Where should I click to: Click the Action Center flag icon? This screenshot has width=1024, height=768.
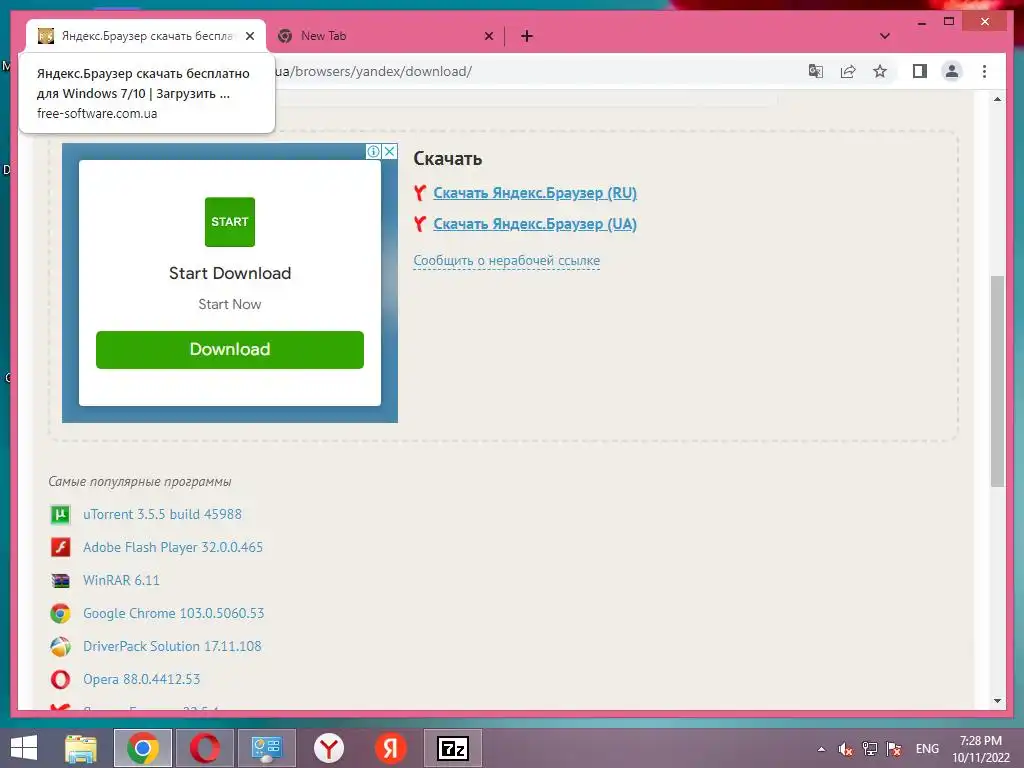(x=894, y=749)
